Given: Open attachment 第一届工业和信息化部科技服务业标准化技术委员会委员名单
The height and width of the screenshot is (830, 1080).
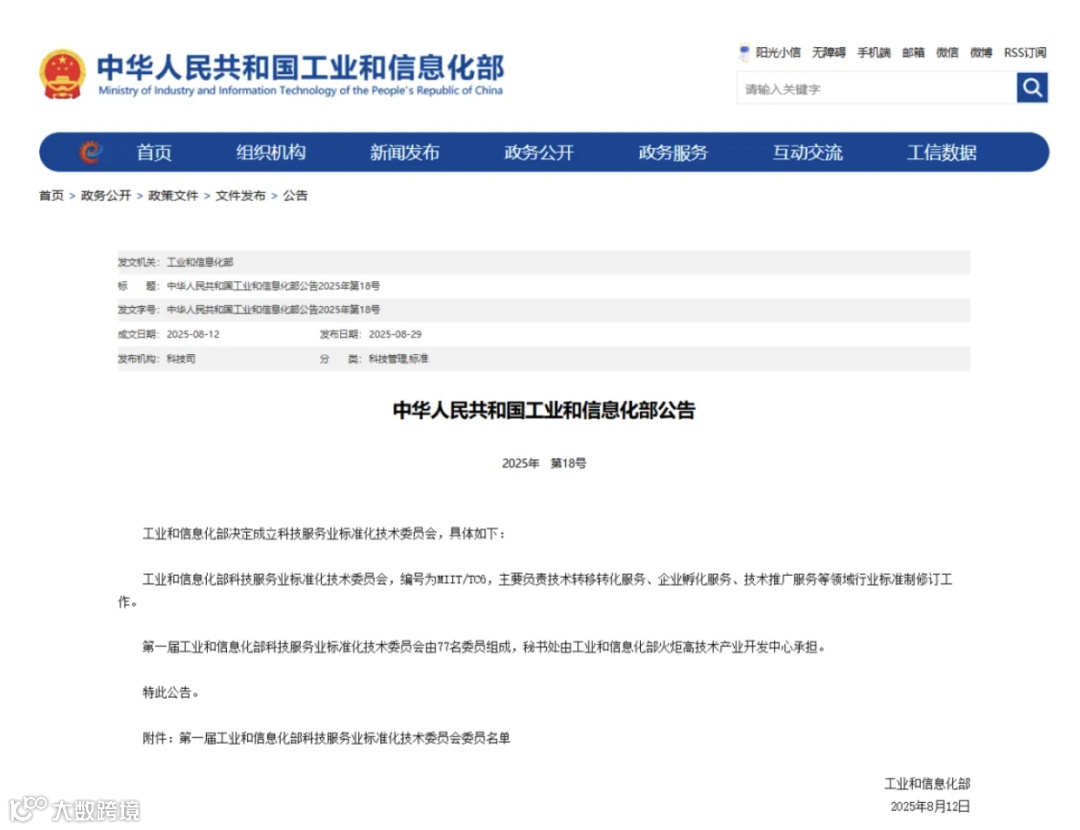Looking at the screenshot, I should 344,738.
